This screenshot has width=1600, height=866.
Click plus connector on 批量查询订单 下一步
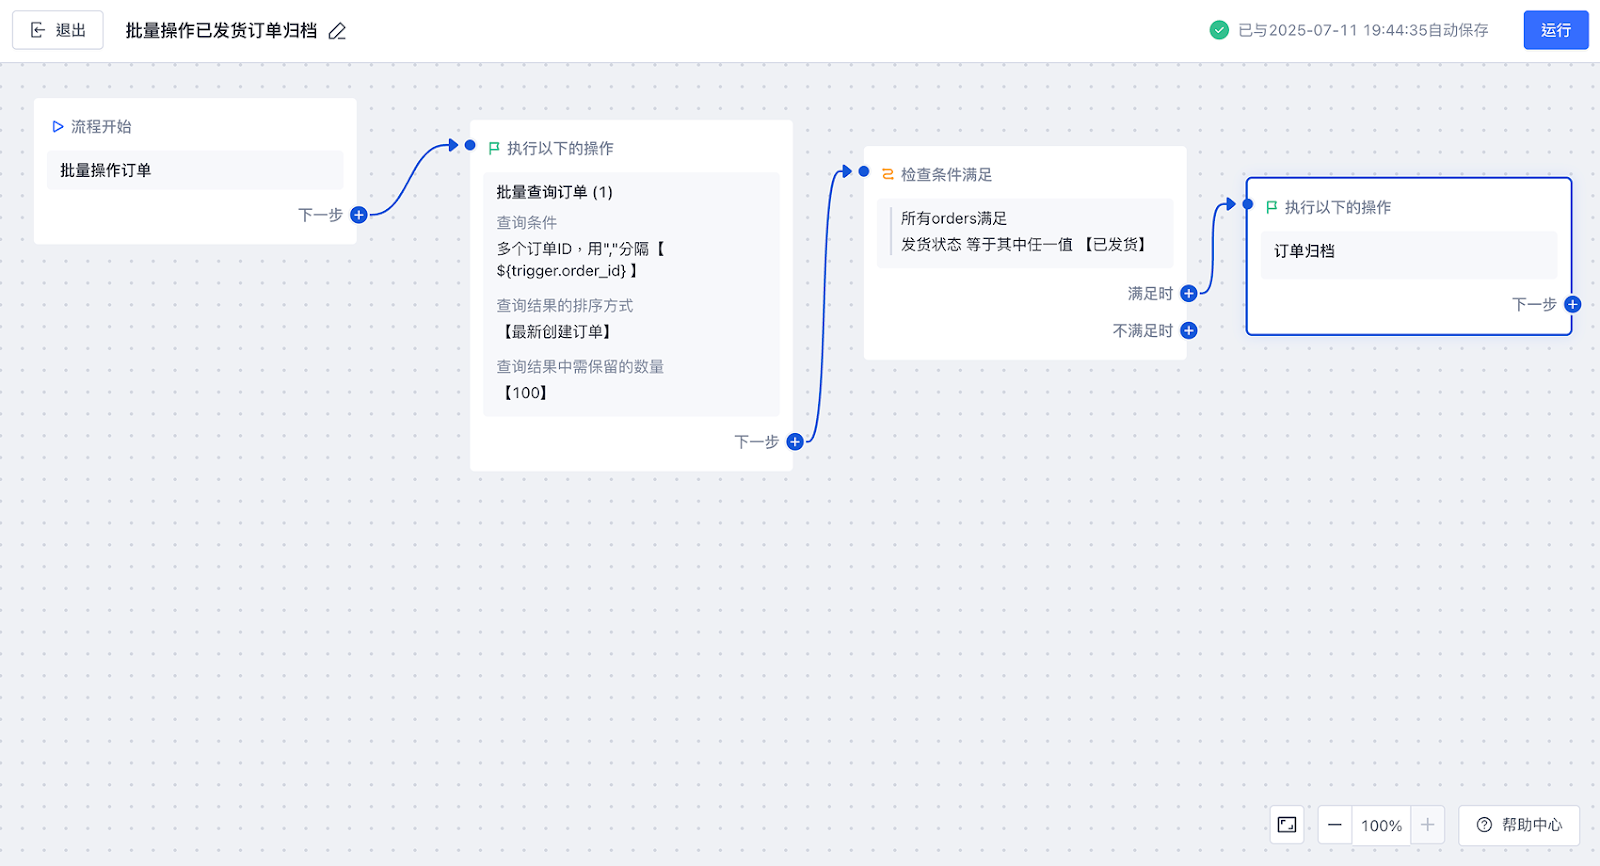[x=795, y=442]
